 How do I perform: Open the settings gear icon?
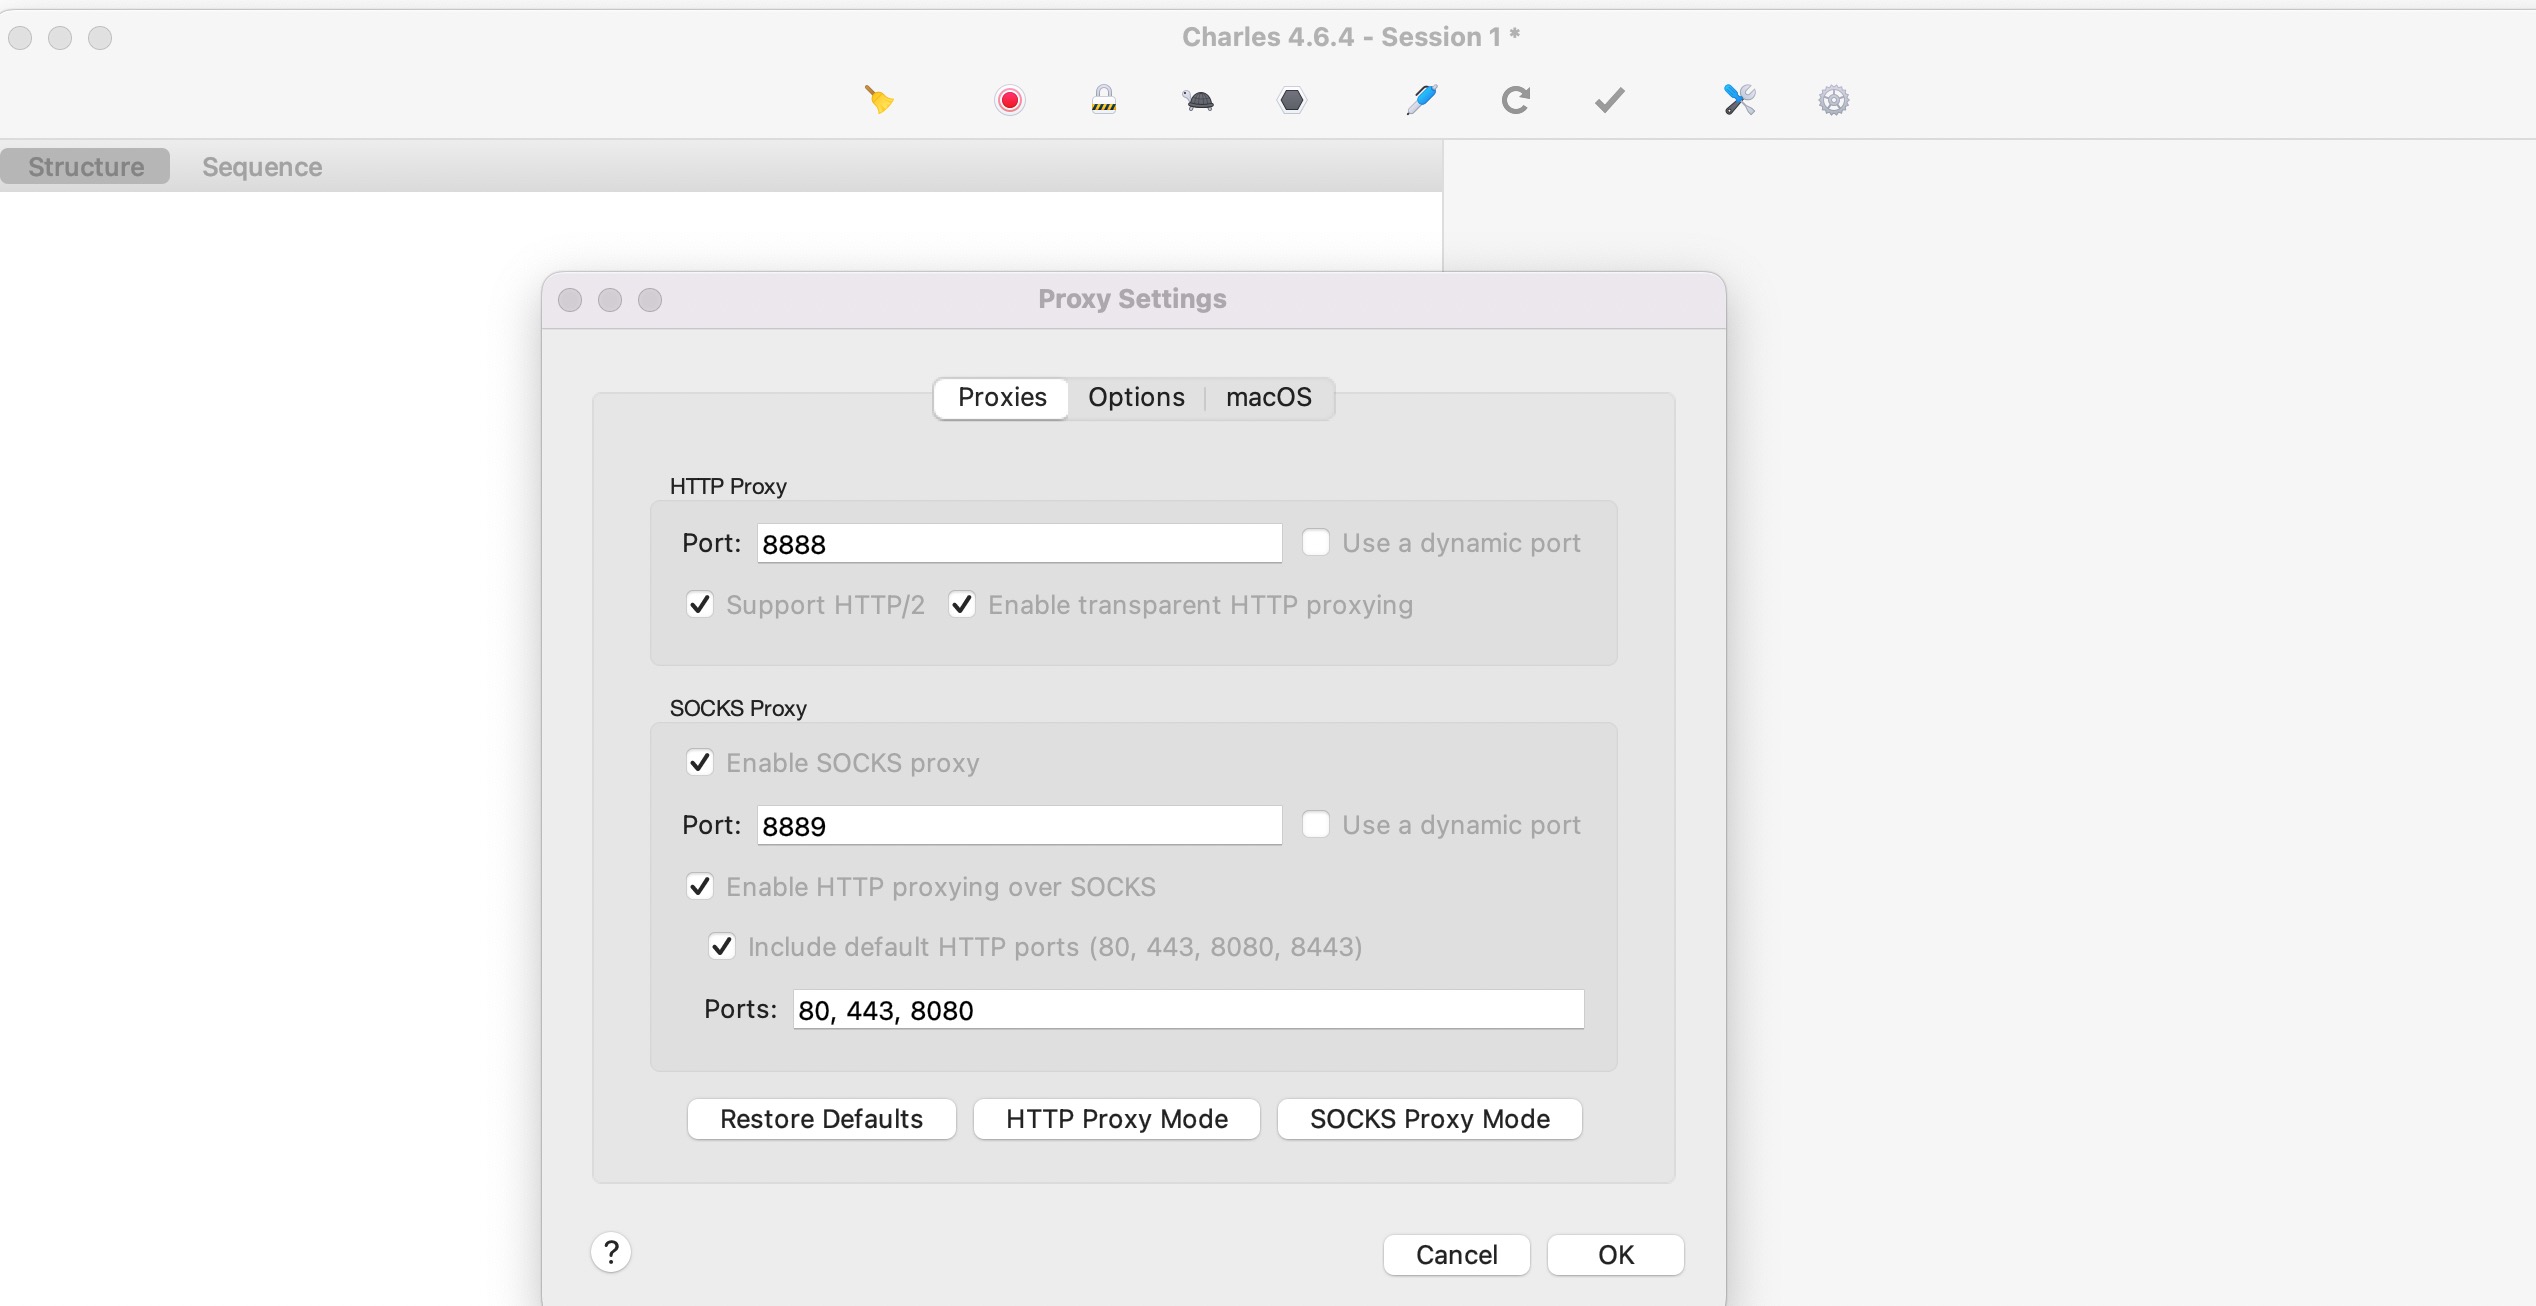coord(1833,100)
